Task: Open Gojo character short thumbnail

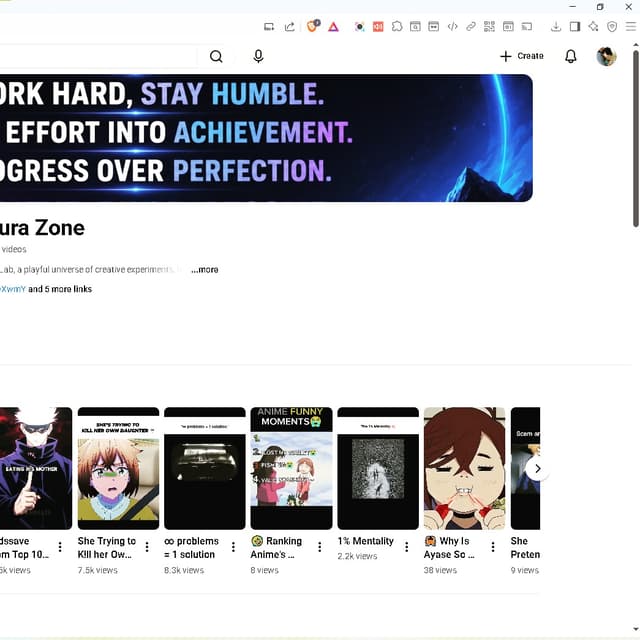Action: click(x=36, y=468)
